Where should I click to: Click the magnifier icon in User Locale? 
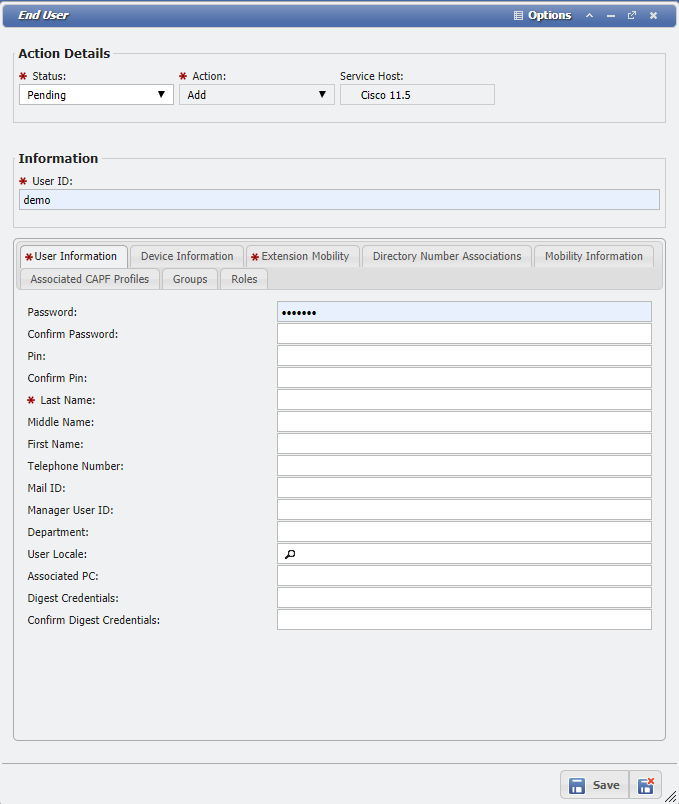[x=290, y=554]
